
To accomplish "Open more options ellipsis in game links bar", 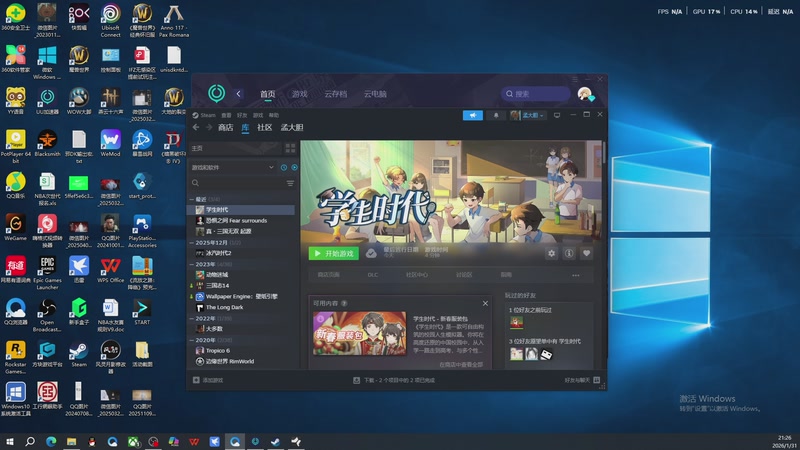I will 576,275.
